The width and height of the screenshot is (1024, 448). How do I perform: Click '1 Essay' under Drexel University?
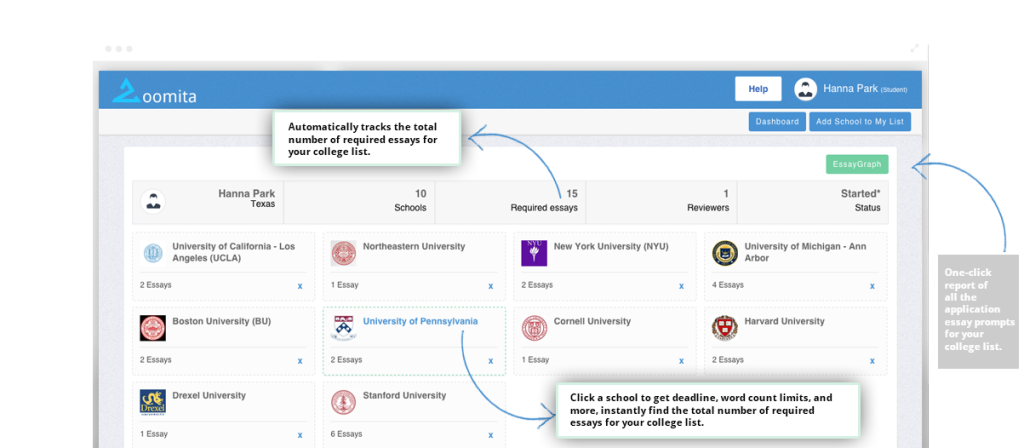pyautogui.click(x=153, y=434)
